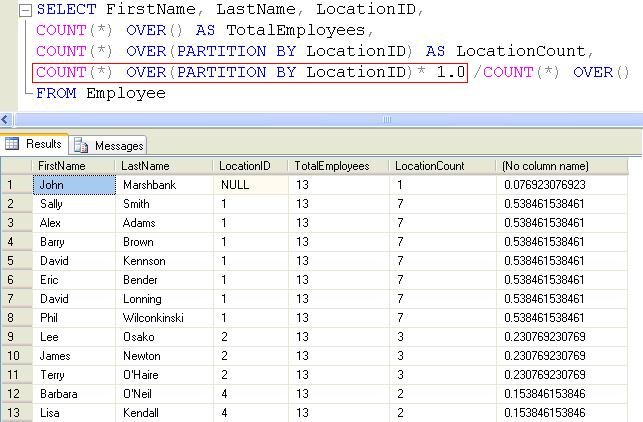Image resolution: width=643 pixels, height=422 pixels.
Task: Select row 9 via its row header
Action: [16, 337]
